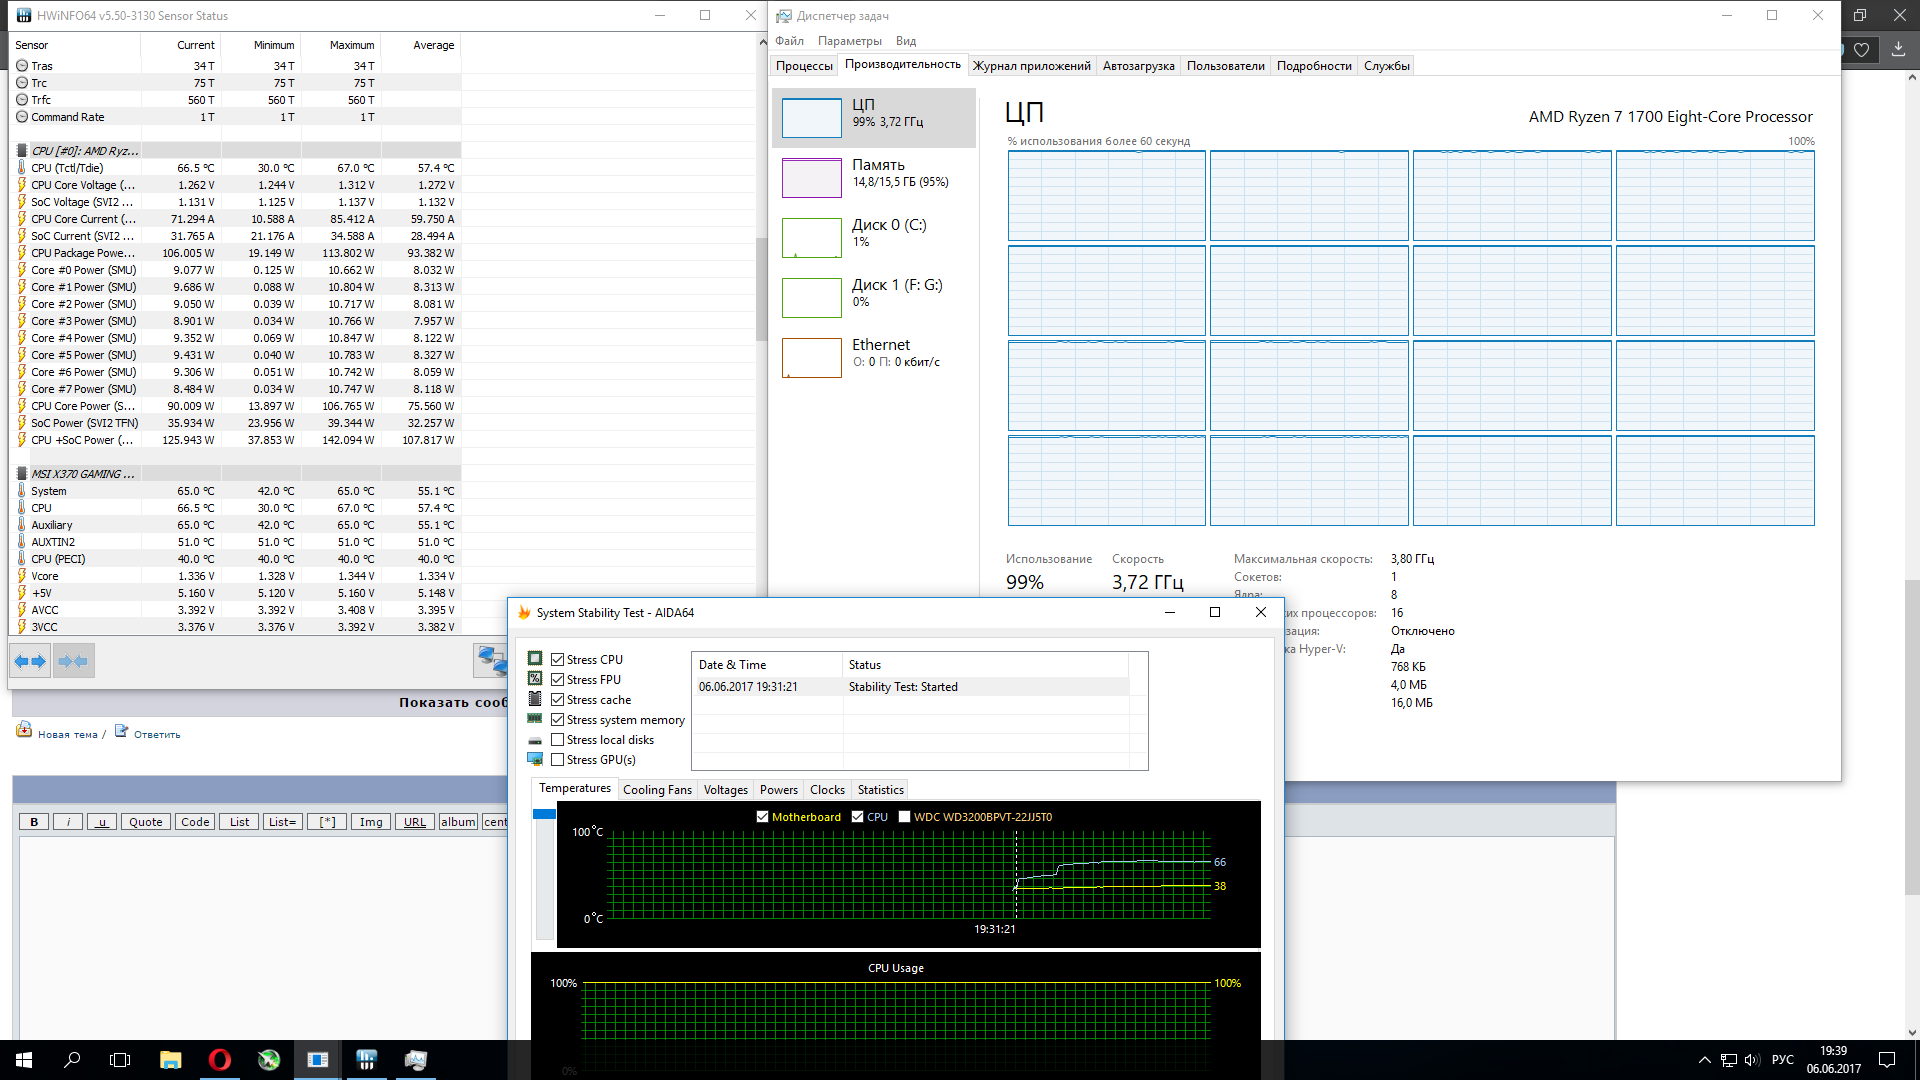1920x1080 pixels.
Task: Click the Quote formatting button
Action: pyautogui.click(x=145, y=822)
